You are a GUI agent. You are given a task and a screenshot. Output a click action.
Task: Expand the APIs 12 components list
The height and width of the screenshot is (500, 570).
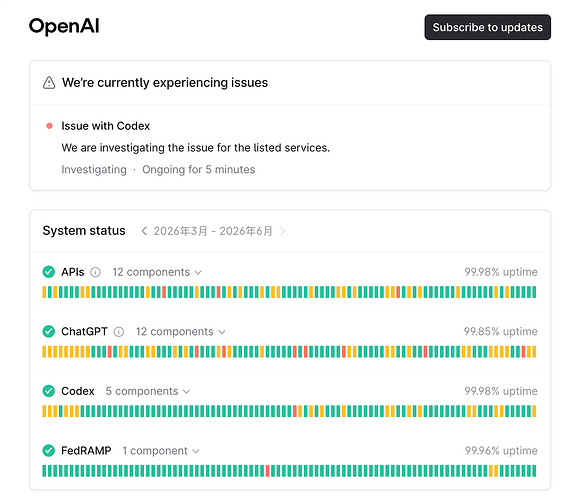click(x=157, y=272)
